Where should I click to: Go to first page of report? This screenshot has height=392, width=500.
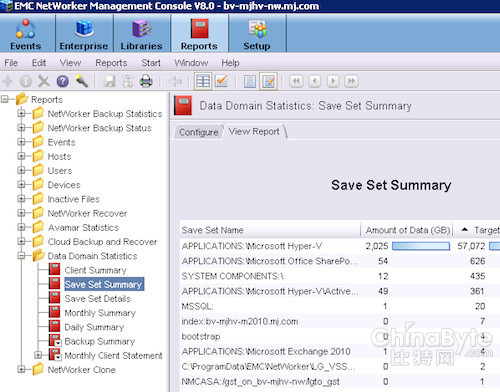296,81
